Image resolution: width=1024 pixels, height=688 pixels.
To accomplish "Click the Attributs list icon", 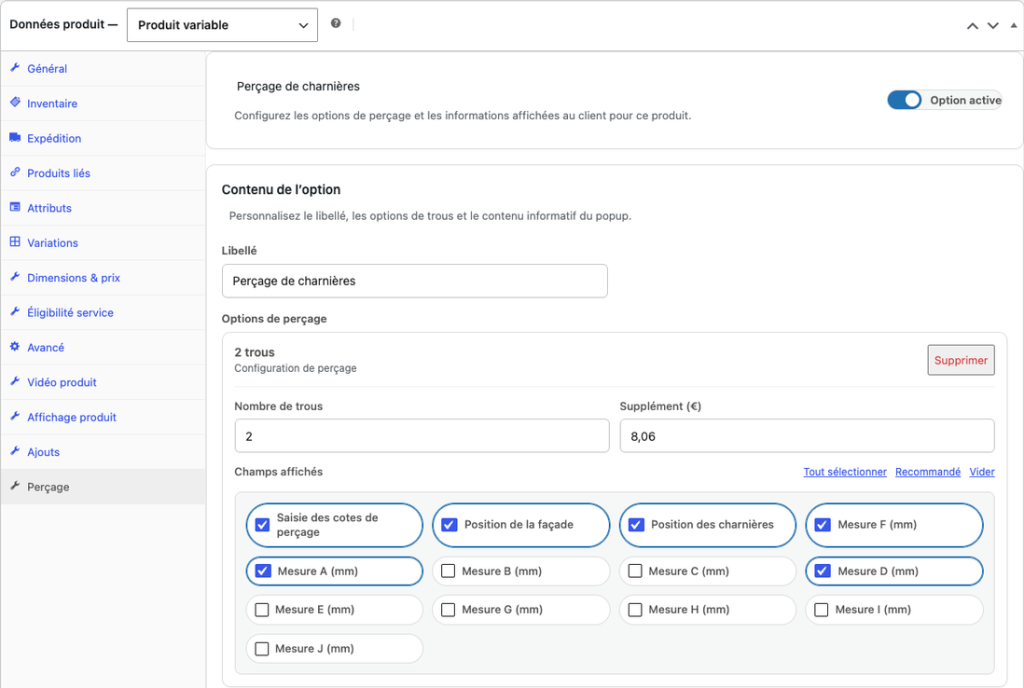I will pyautogui.click(x=15, y=207).
